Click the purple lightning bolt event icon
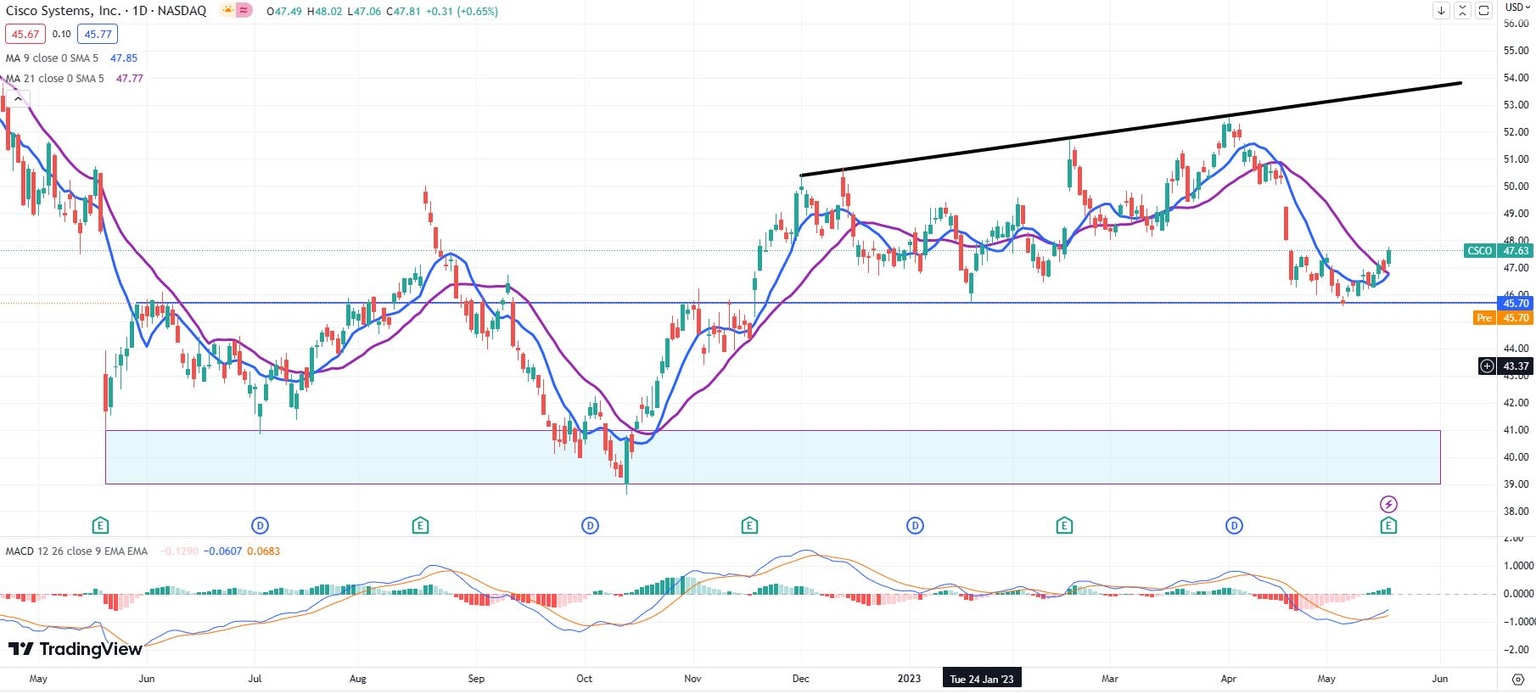 (1389, 504)
